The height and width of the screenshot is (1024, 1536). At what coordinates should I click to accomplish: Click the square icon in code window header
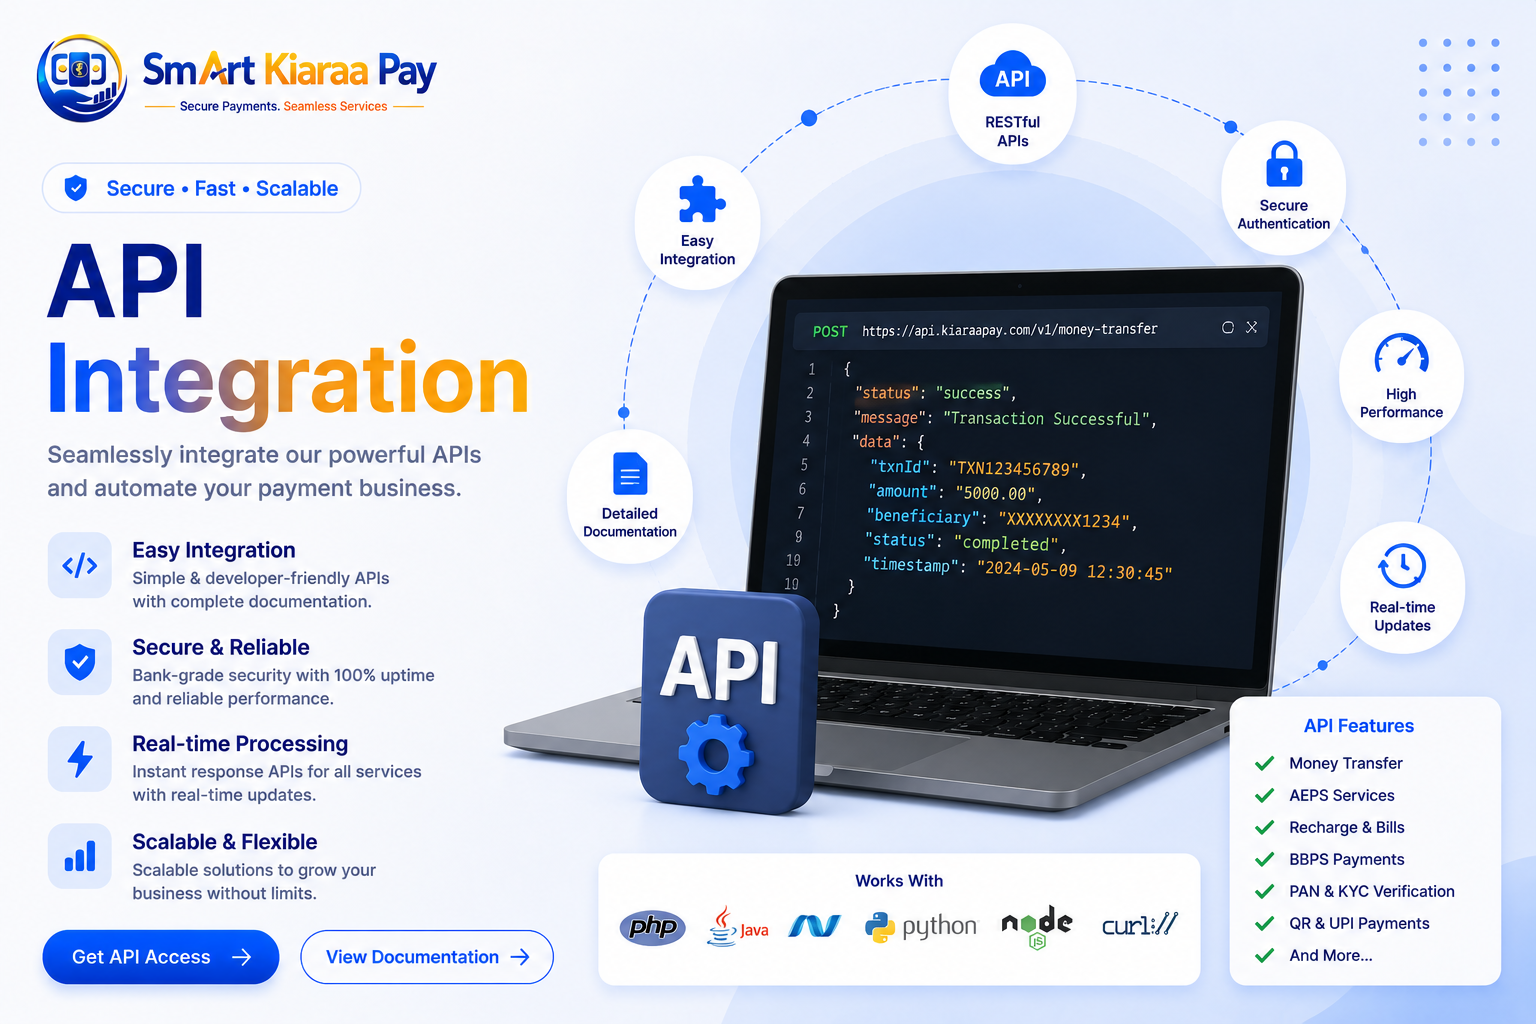pyautogui.click(x=1228, y=327)
